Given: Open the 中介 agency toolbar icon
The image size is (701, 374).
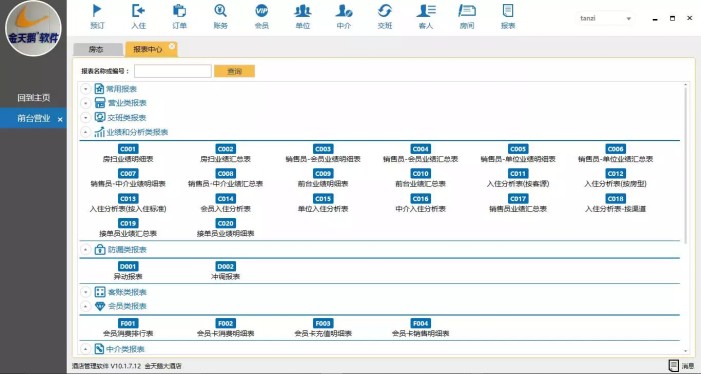Looking at the screenshot, I should pyautogui.click(x=344, y=17).
